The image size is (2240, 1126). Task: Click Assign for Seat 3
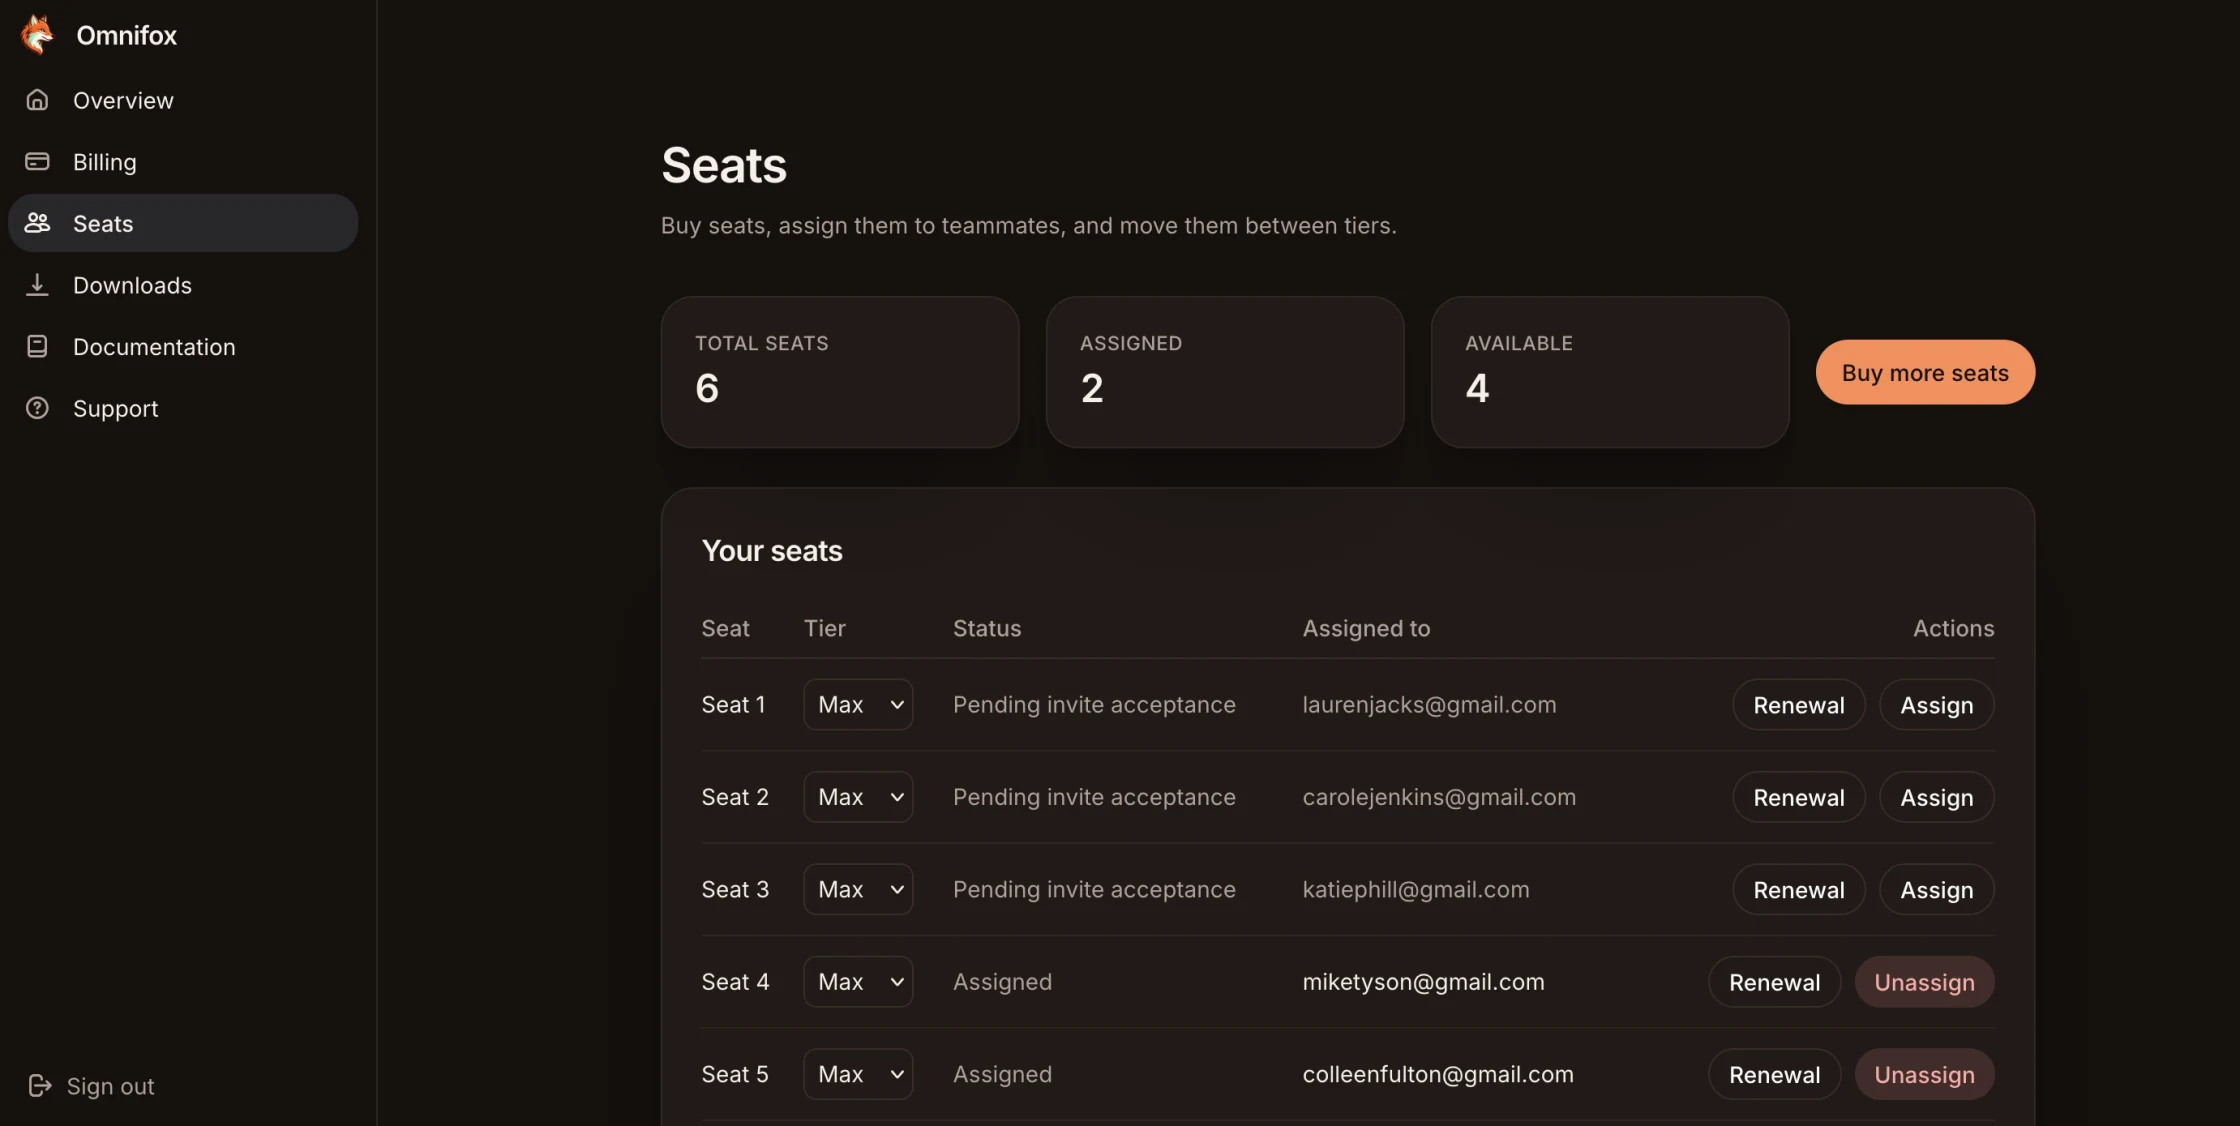point(1937,890)
